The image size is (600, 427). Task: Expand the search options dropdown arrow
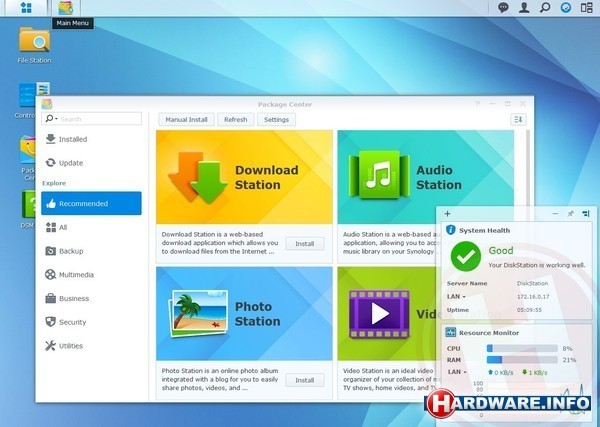click(56, 119)
